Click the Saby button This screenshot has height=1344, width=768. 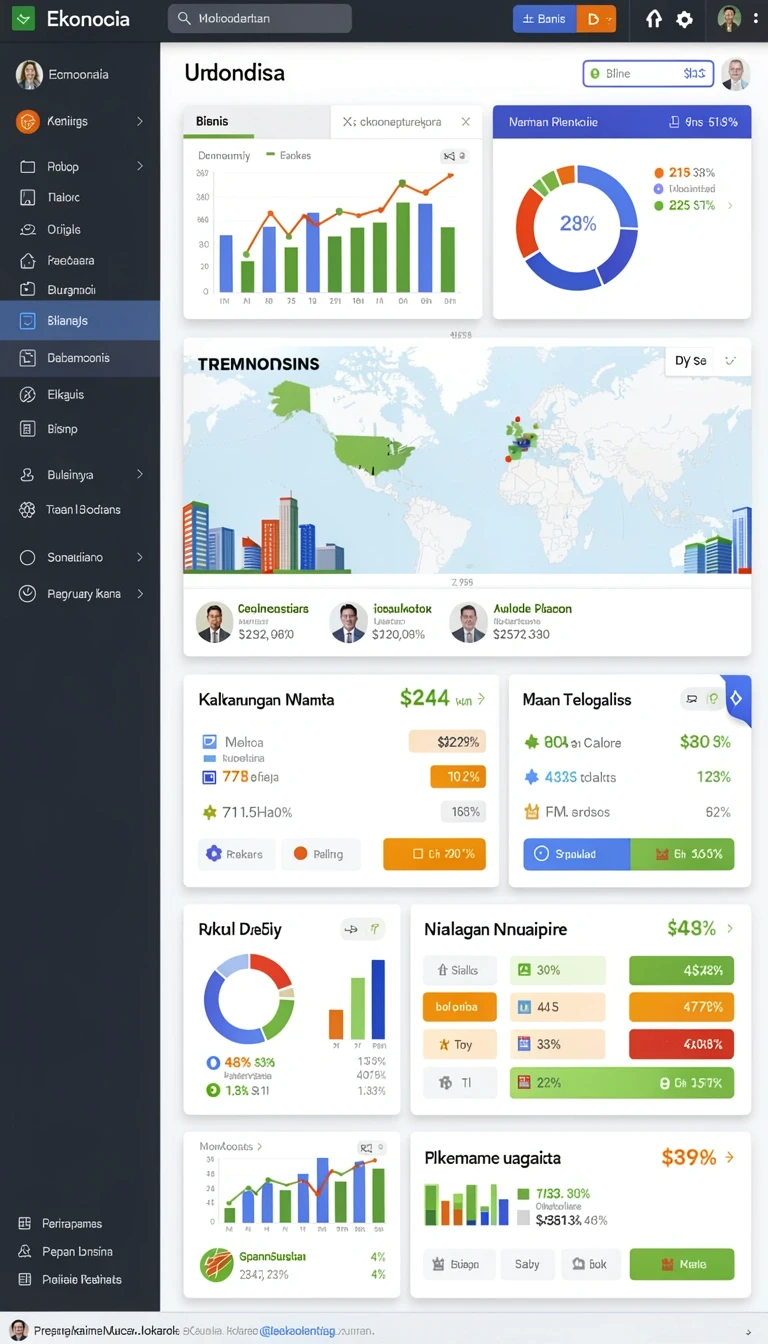coord(527,1264)
